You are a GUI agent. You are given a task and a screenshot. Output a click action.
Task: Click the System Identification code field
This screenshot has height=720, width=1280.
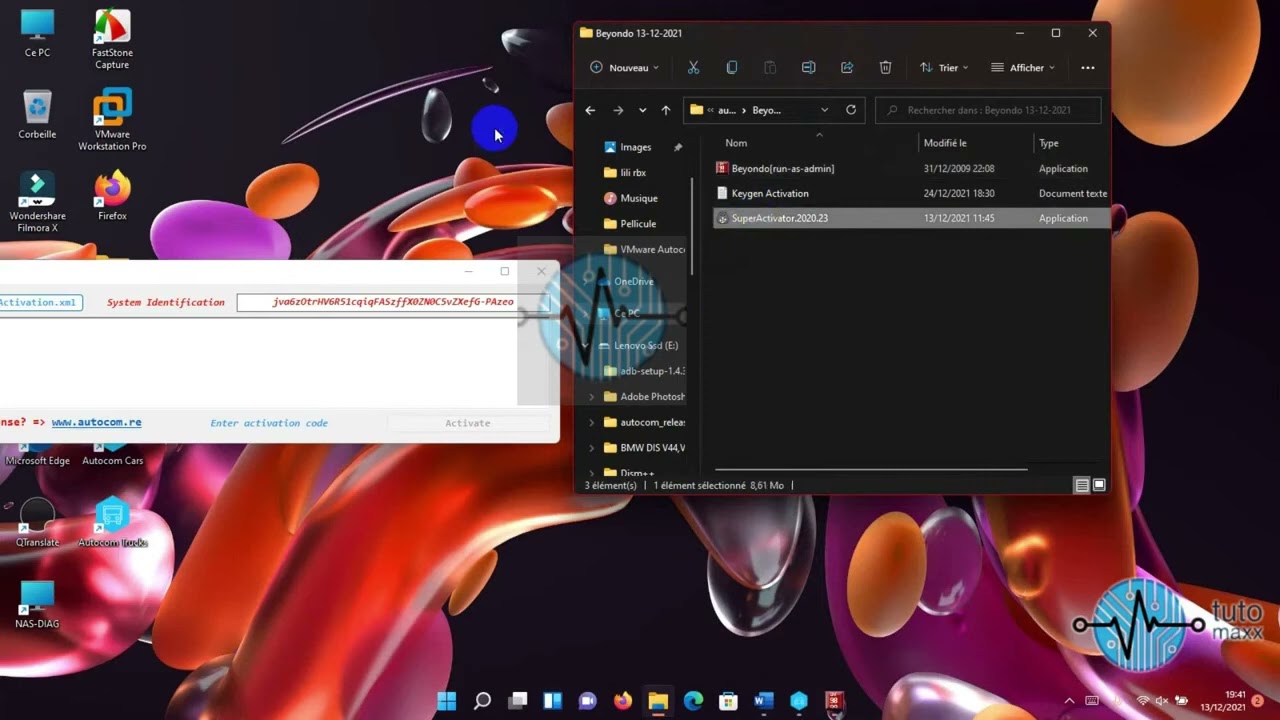[x=393, y=302]
